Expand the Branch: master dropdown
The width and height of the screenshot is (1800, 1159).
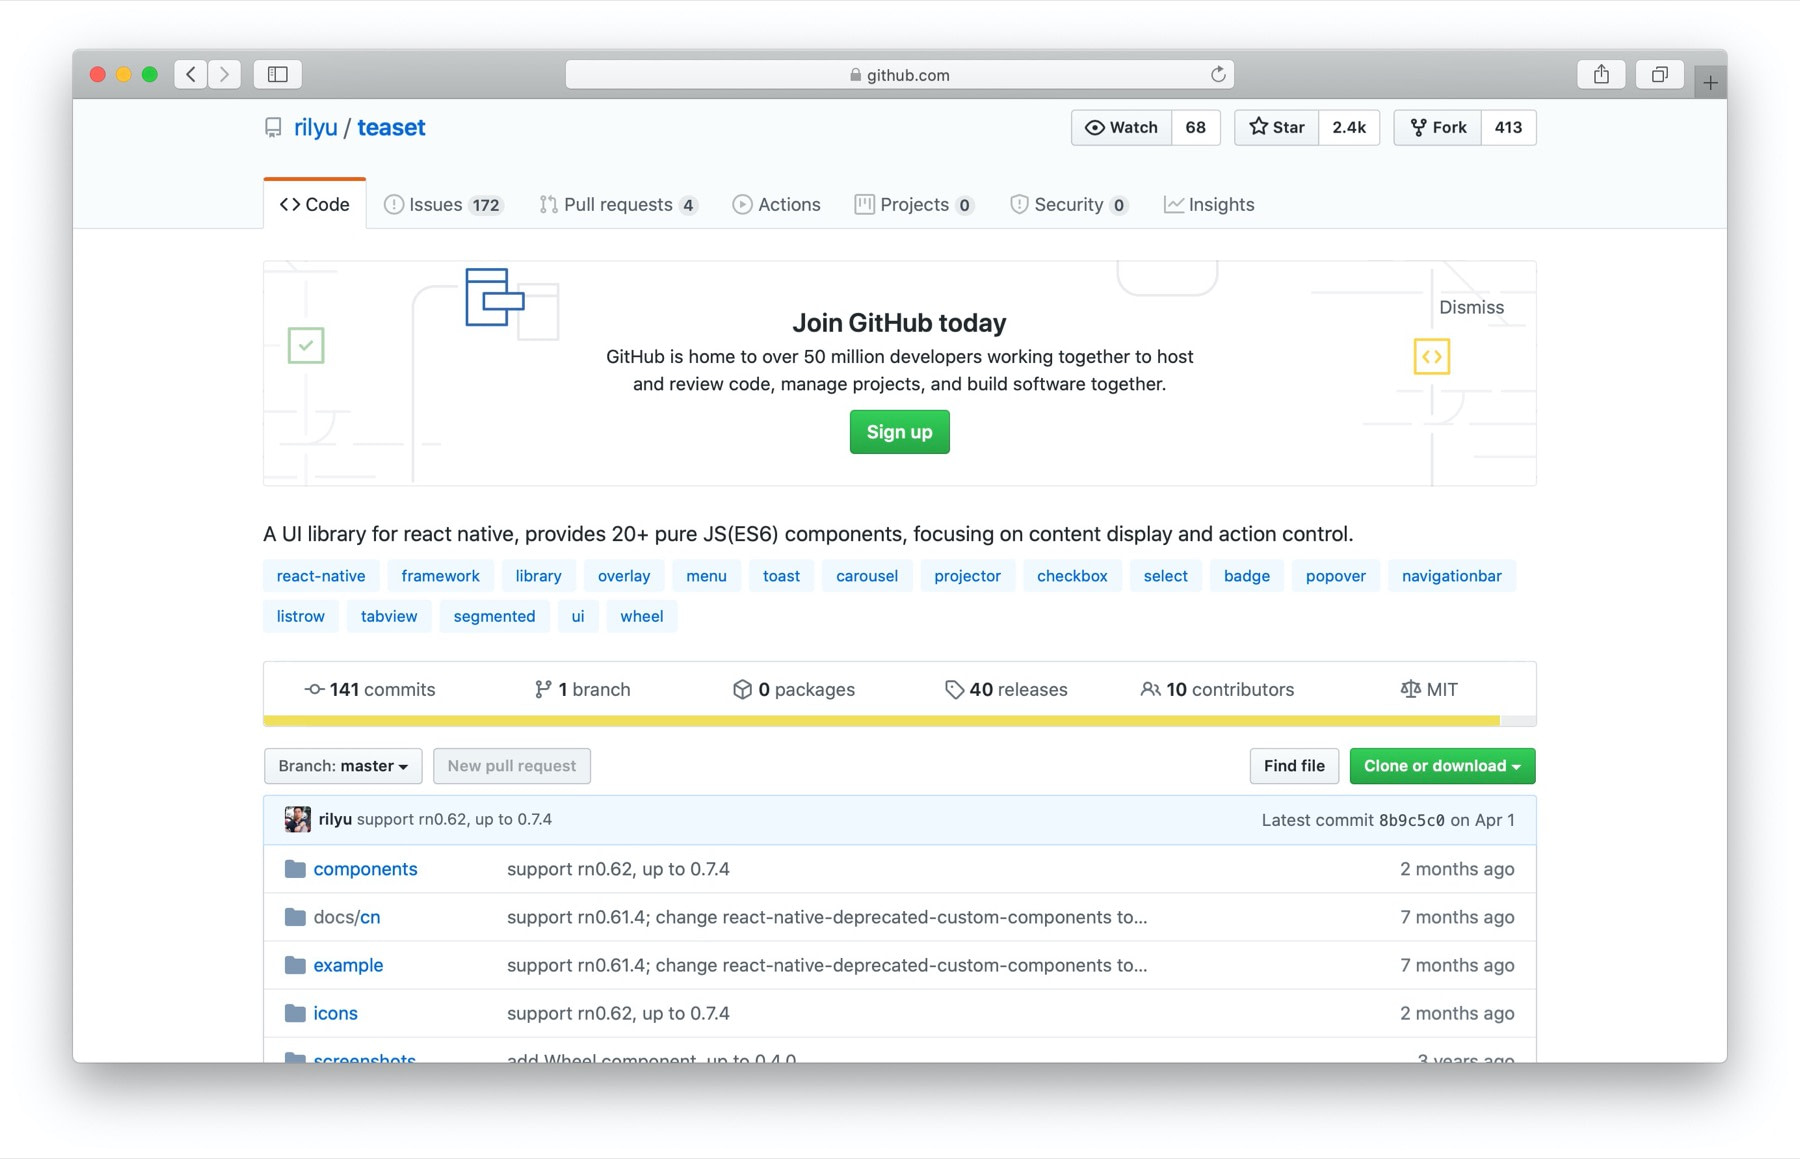pyautogui.click(x=343, y=766)
